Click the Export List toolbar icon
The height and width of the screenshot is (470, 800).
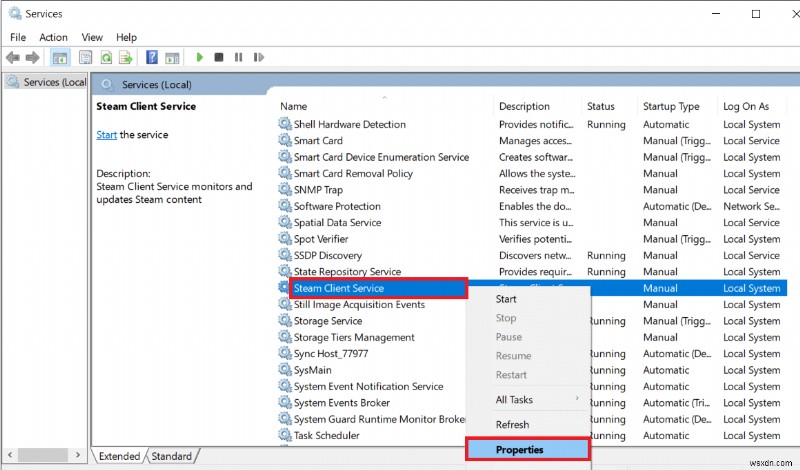[x=126, y=58]
